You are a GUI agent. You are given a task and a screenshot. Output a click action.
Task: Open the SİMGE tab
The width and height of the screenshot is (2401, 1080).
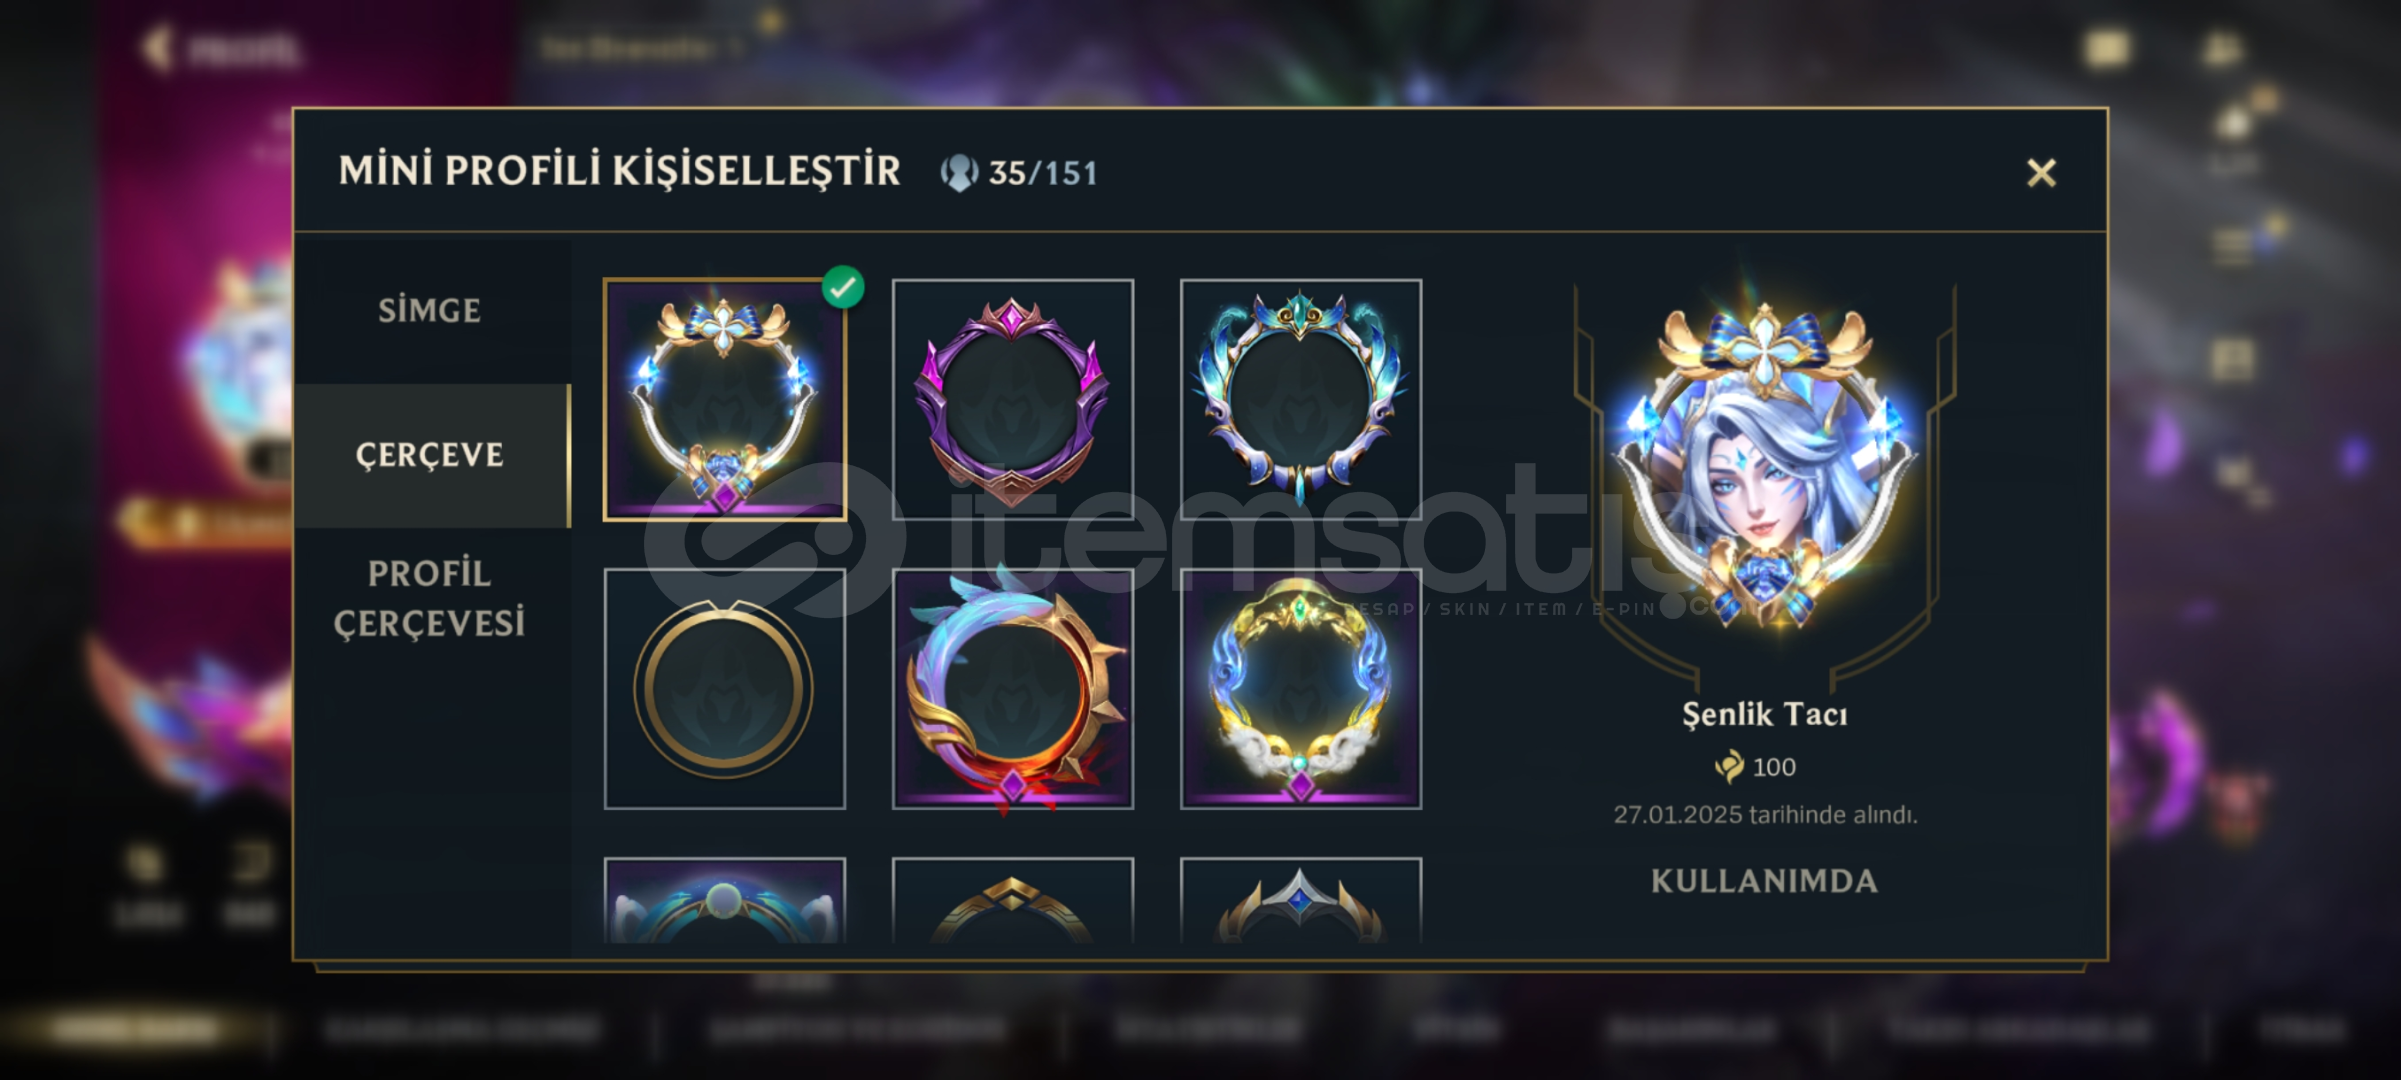point(430,311)
